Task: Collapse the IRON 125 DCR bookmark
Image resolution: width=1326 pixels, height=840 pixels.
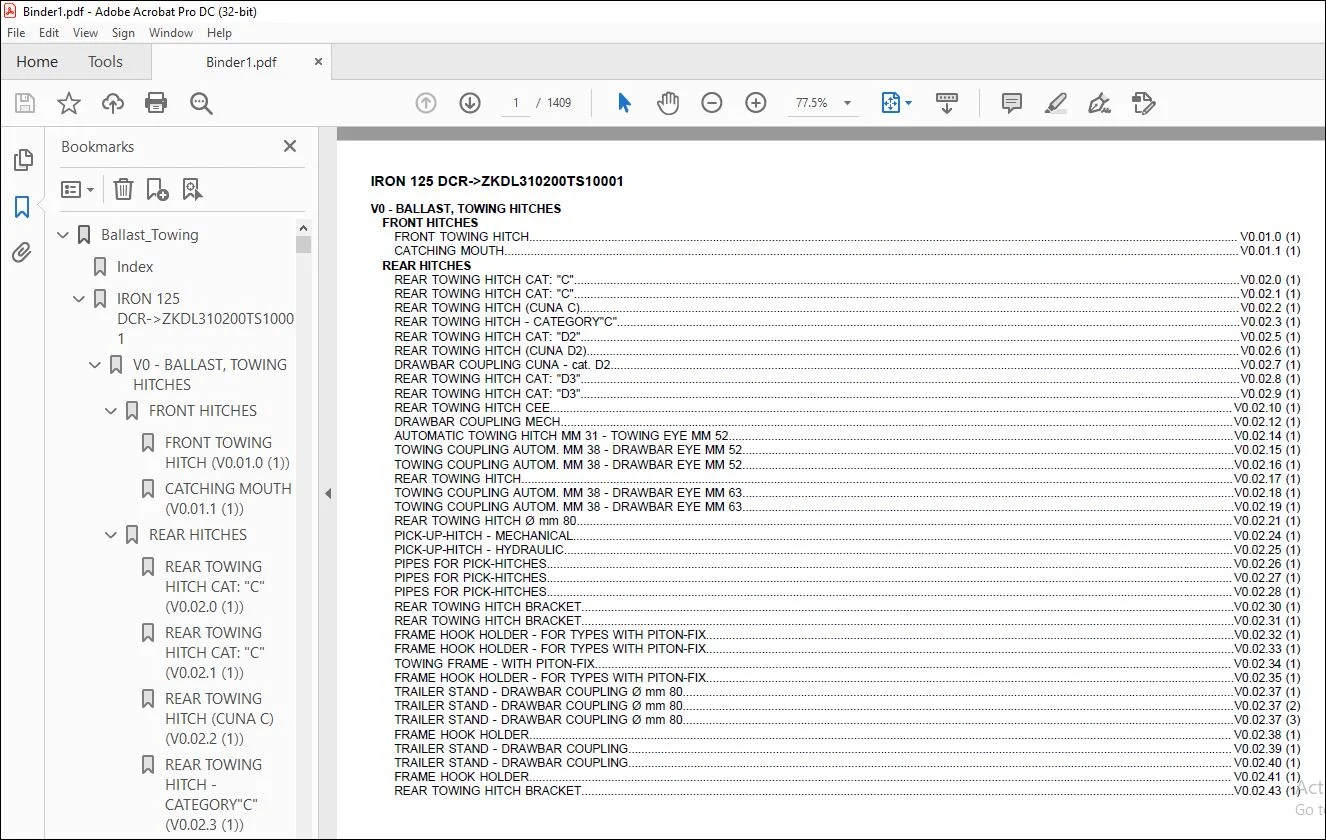Action: (x=80, y=299)
